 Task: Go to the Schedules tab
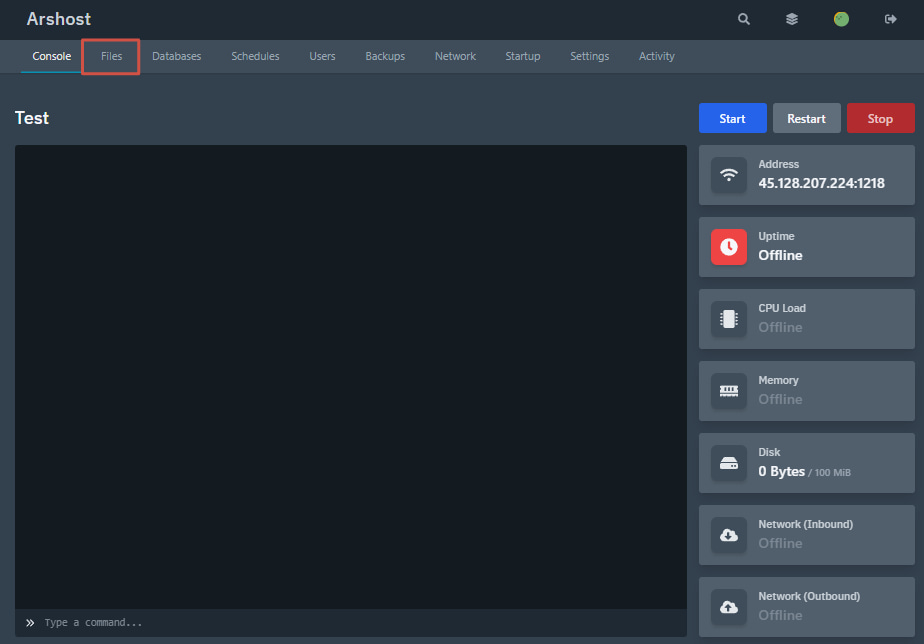tap(255, 56)
